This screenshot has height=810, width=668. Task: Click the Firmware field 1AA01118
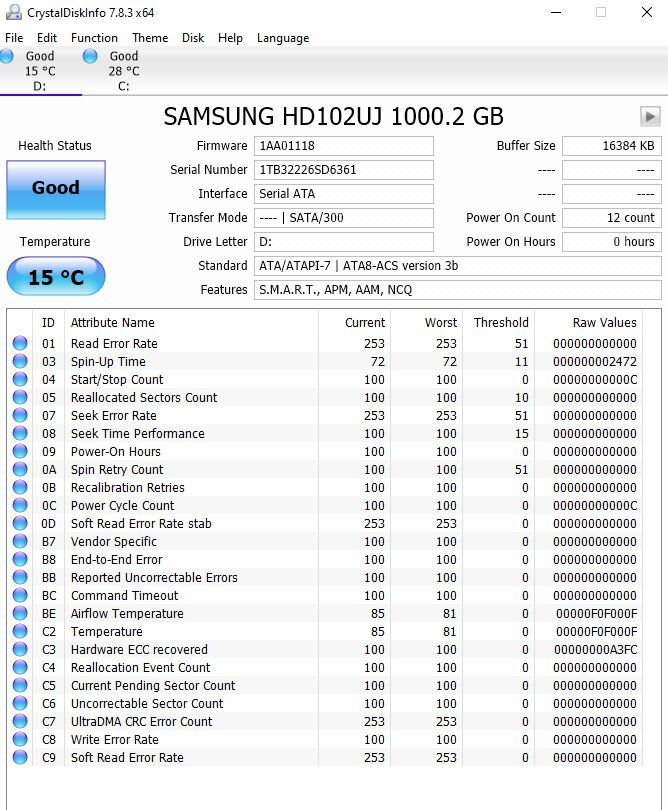344,146
